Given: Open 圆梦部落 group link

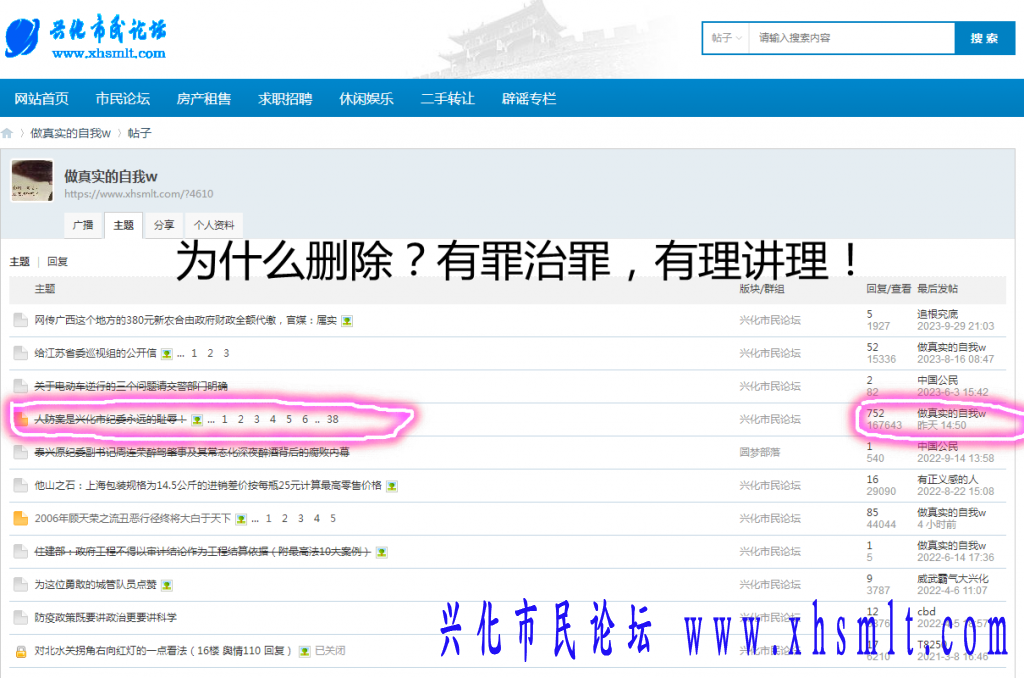Looking at the screenshot, I should (760, 452).
